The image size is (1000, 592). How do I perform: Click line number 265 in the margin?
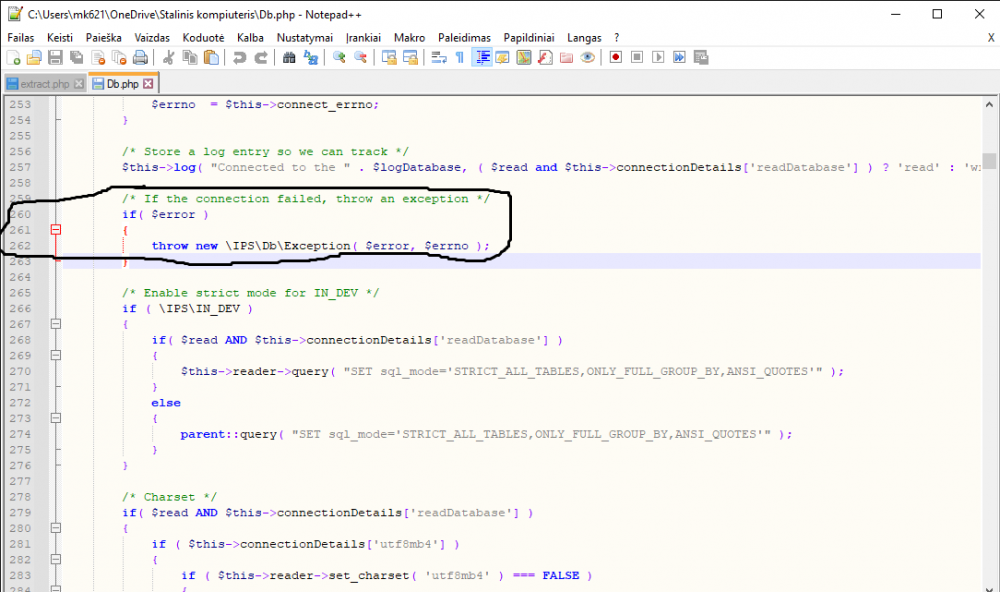point(20,293)
